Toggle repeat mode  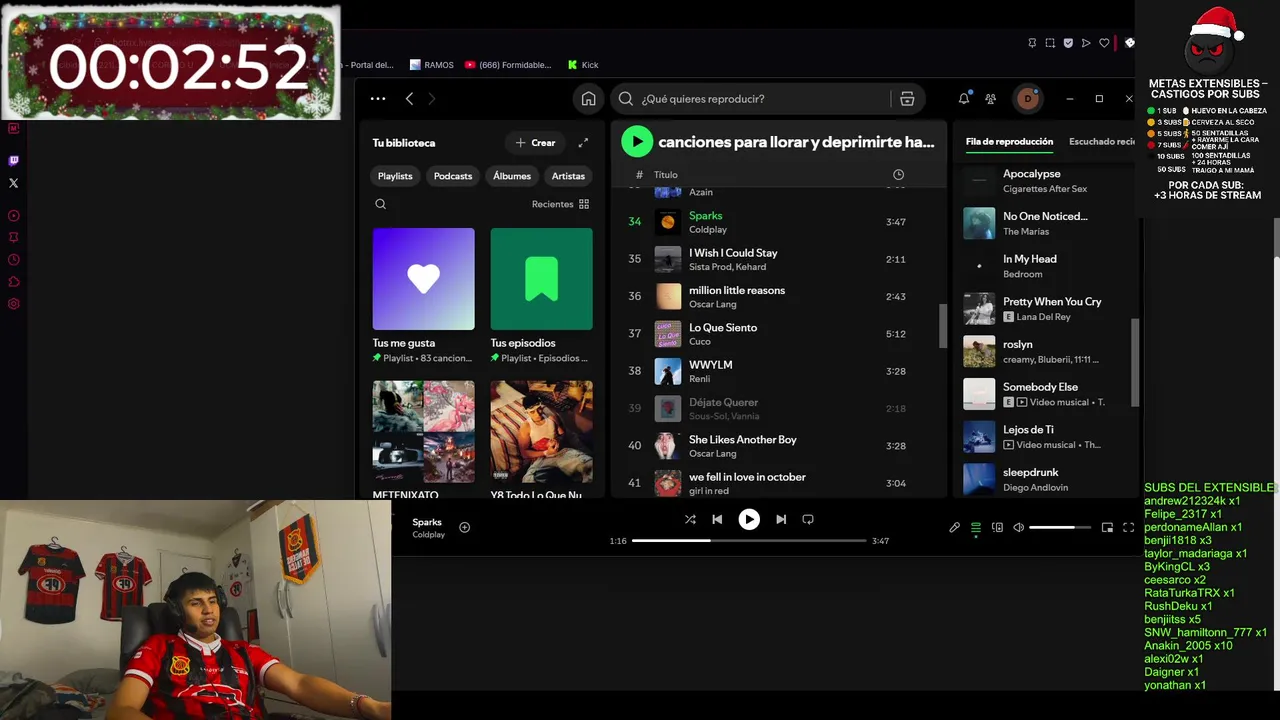coord(808,519)
